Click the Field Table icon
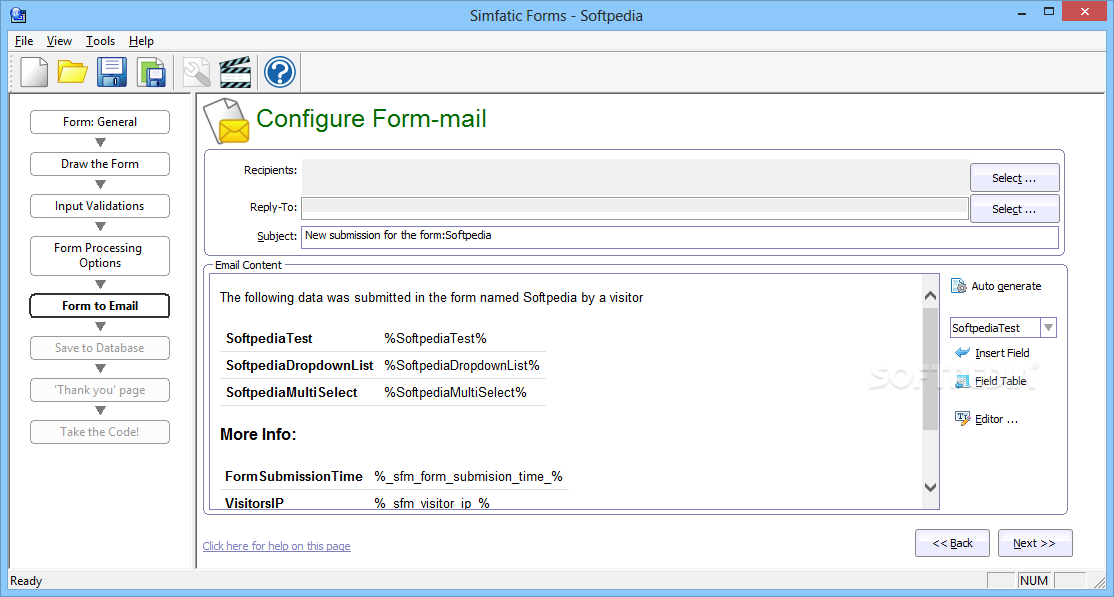 962,382
